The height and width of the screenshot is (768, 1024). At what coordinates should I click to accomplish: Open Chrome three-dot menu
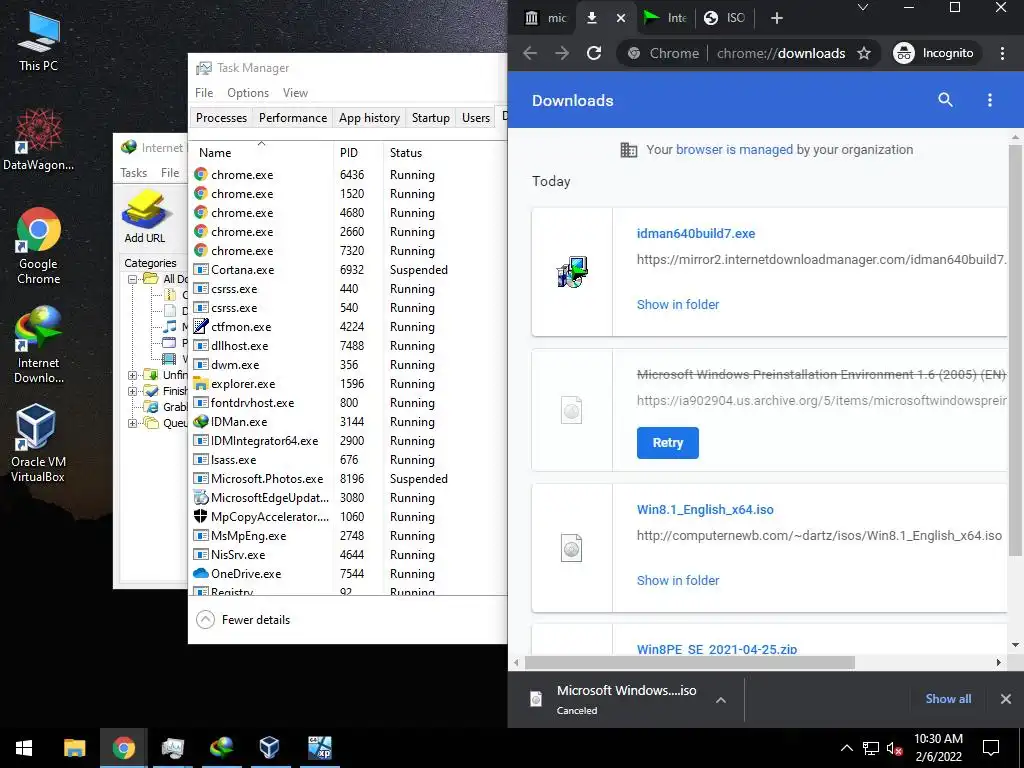(1002, 54)
